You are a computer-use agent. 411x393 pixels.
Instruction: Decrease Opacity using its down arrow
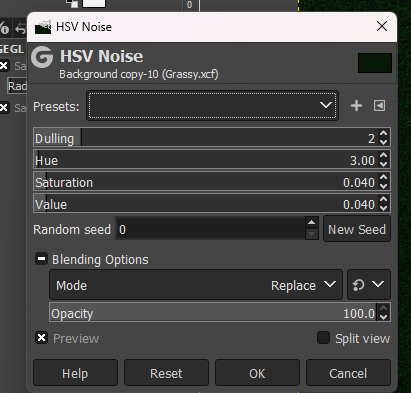point(384,317)
